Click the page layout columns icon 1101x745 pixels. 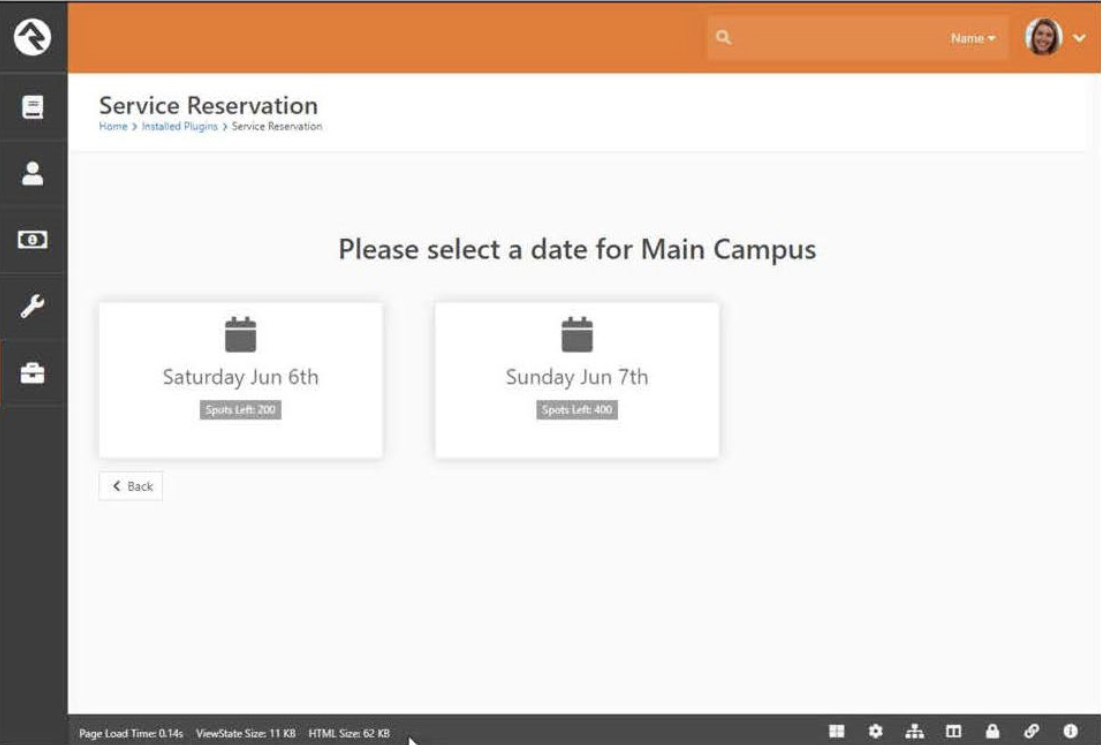[953, 732]
